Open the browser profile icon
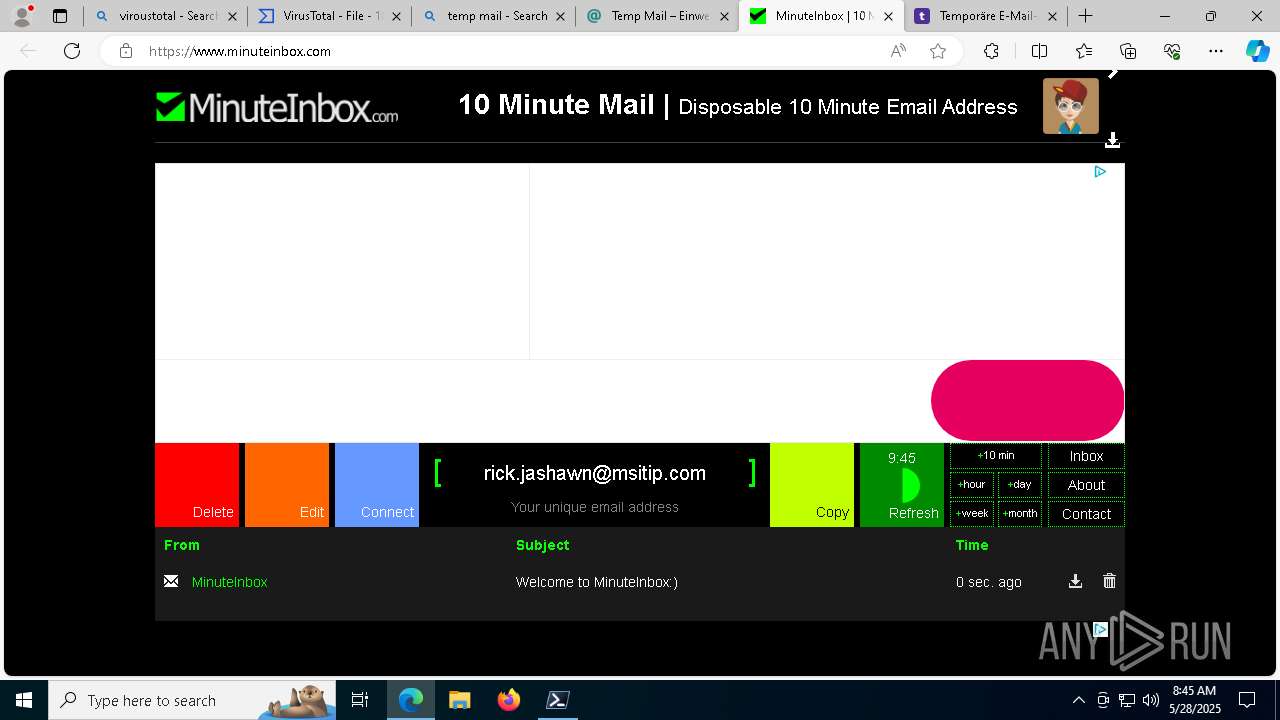 (x=21, y=16)
